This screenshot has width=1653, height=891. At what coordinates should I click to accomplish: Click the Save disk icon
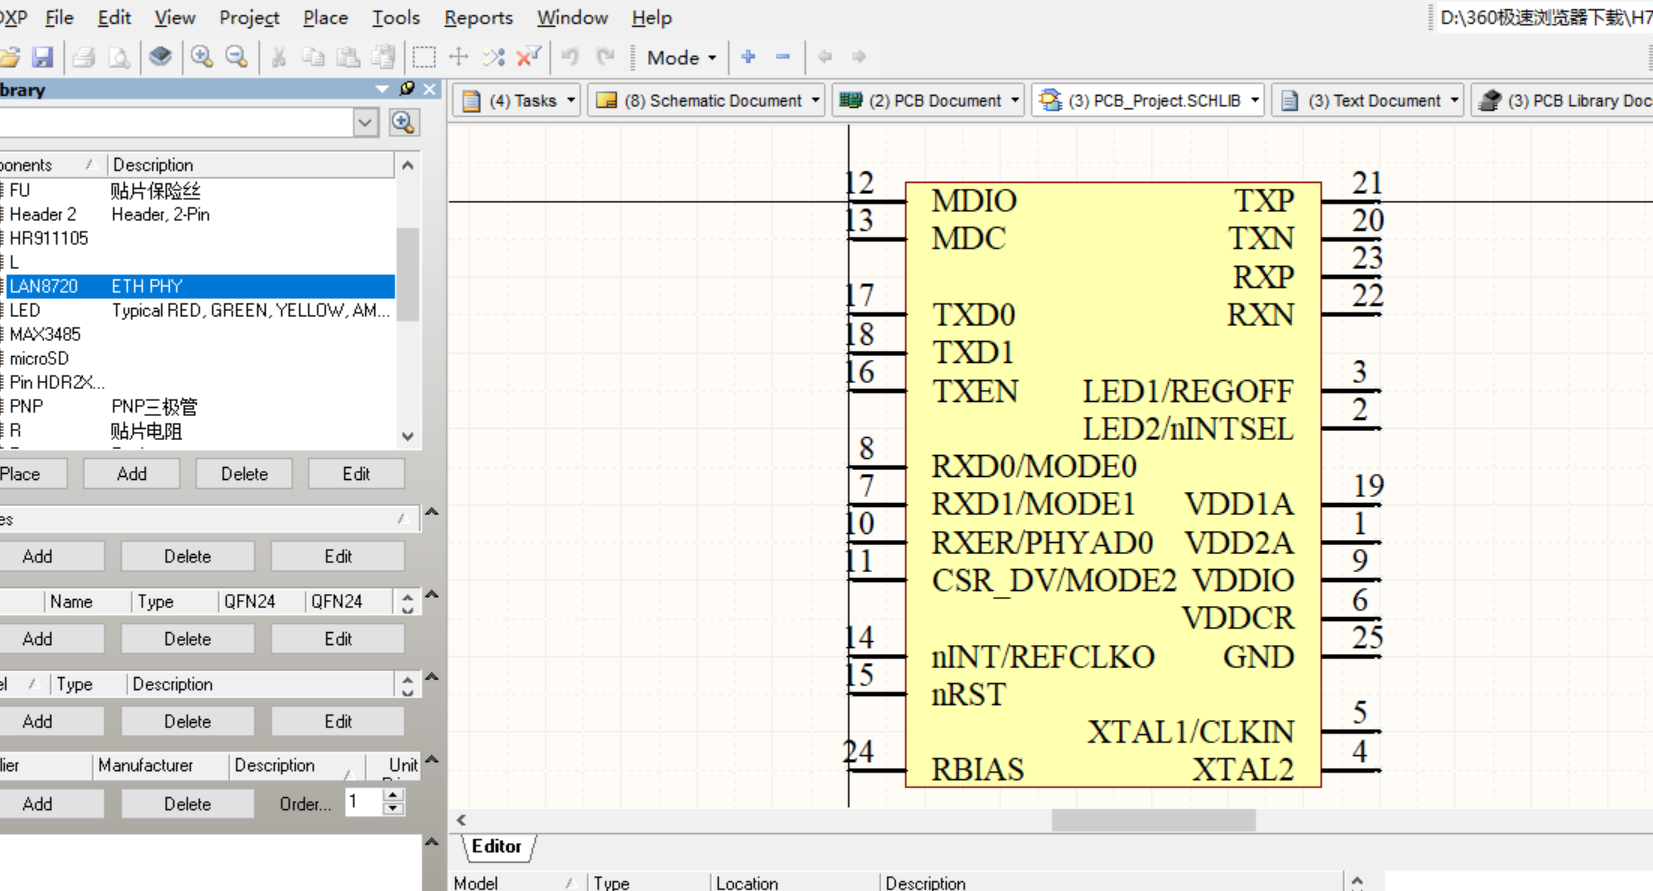click(x=42, y=57)
